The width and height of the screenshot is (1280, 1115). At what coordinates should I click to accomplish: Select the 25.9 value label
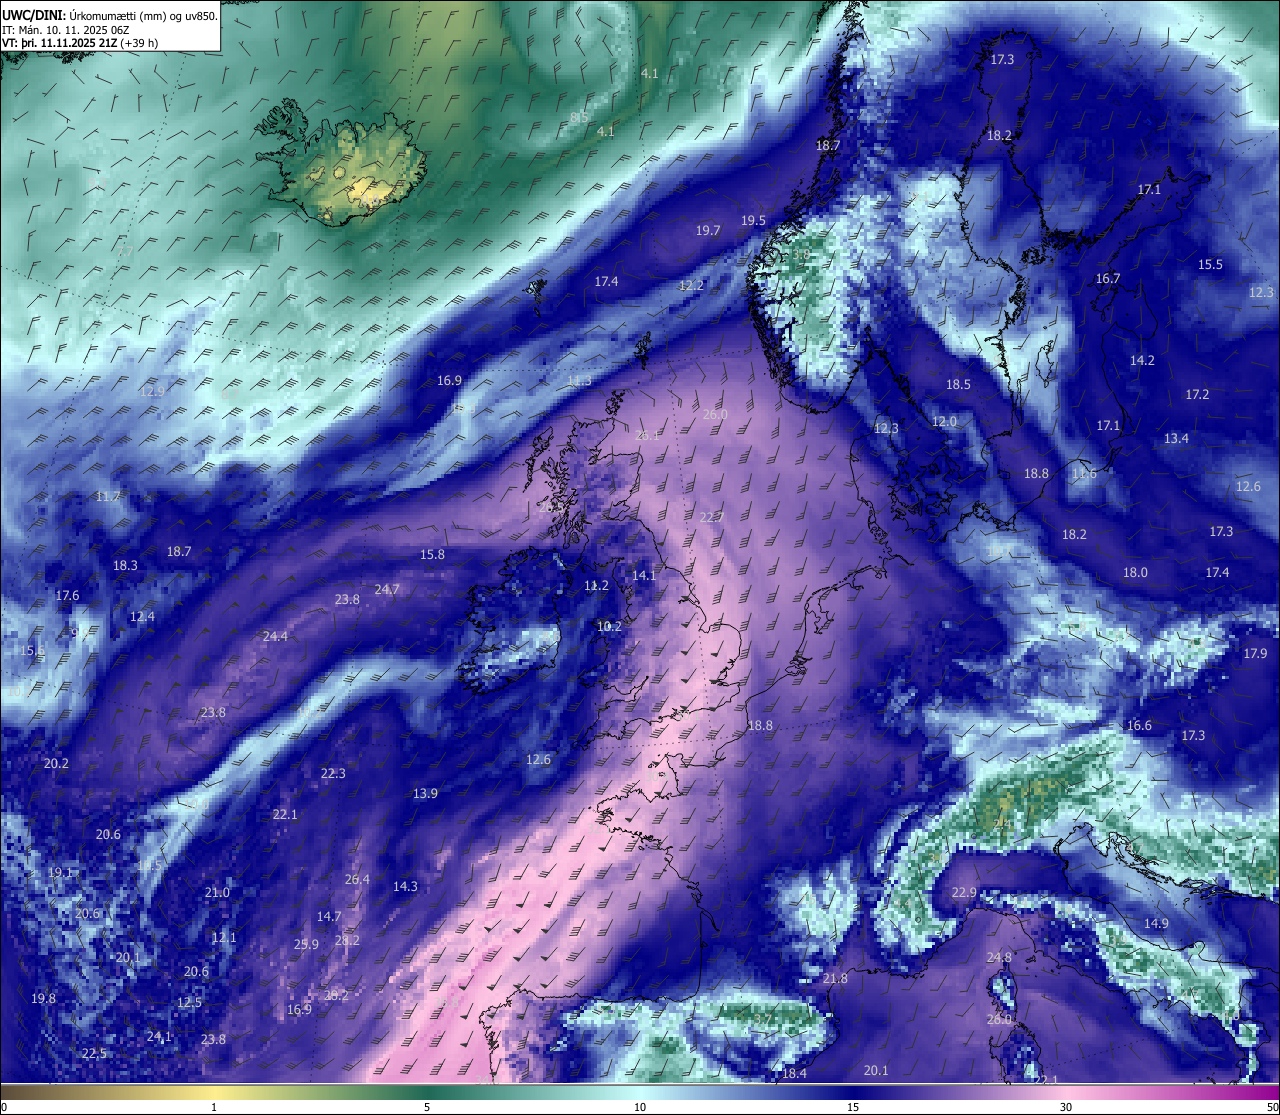pos(306,944)
